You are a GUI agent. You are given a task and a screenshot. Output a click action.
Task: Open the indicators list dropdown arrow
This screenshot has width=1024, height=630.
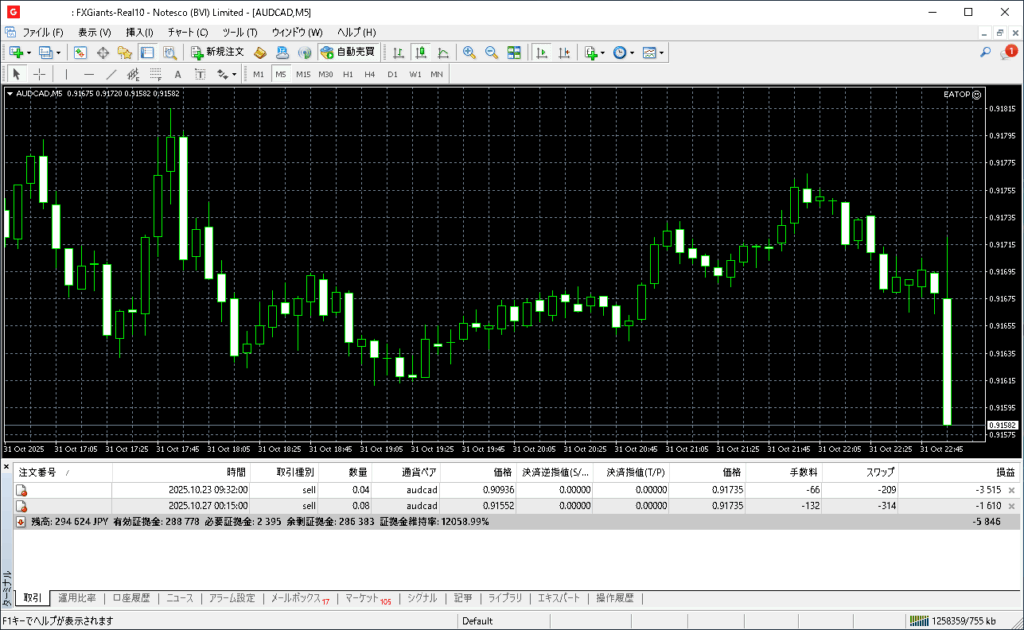point(603,52)
